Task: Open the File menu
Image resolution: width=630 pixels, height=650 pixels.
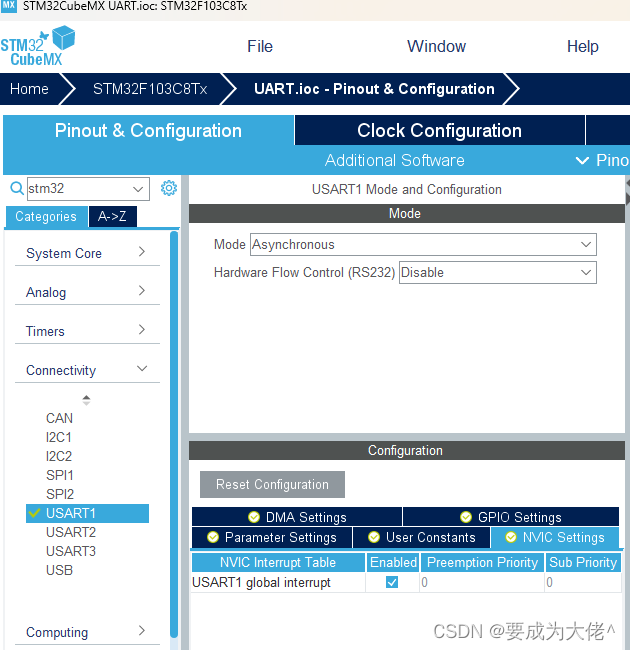Action: (260, 46)
